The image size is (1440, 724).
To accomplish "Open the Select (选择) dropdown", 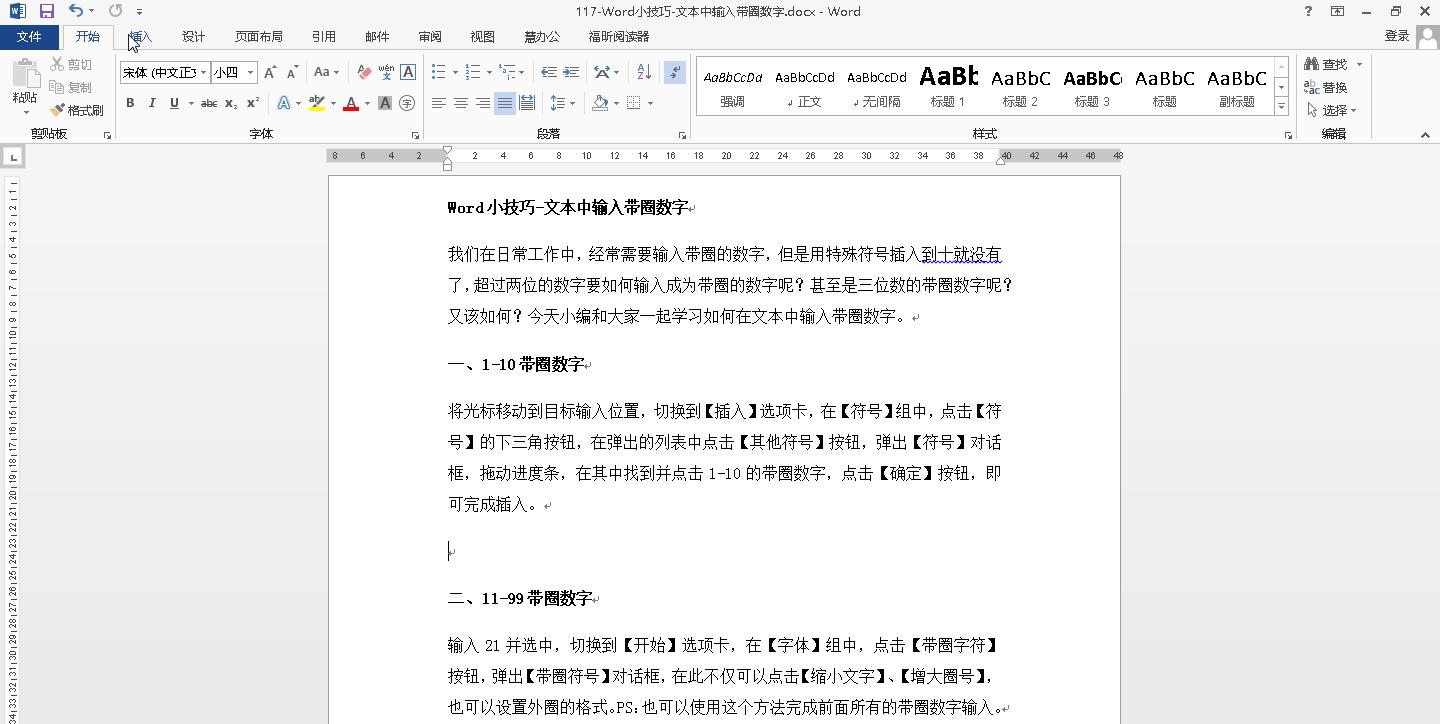I will click(1332, 110).
